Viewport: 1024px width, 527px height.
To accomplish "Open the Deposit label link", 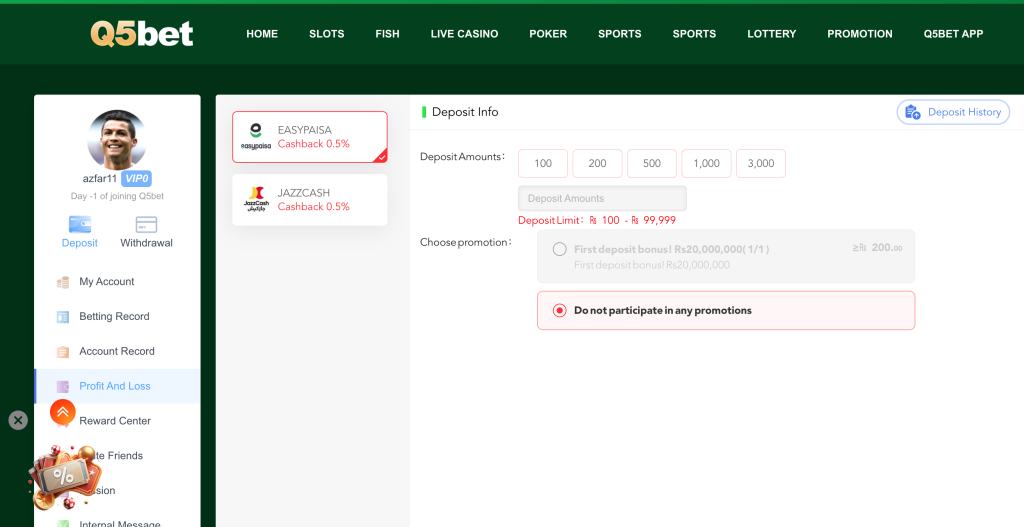I will coord(80,243).
